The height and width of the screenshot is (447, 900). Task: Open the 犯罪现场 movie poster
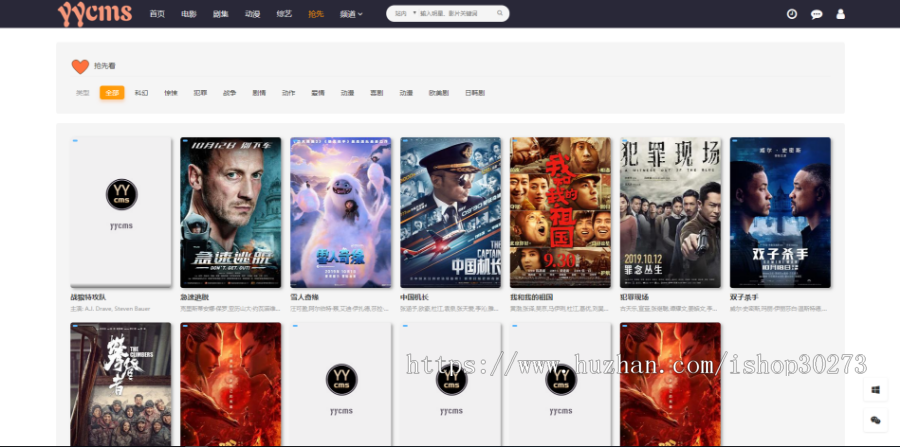670,212
